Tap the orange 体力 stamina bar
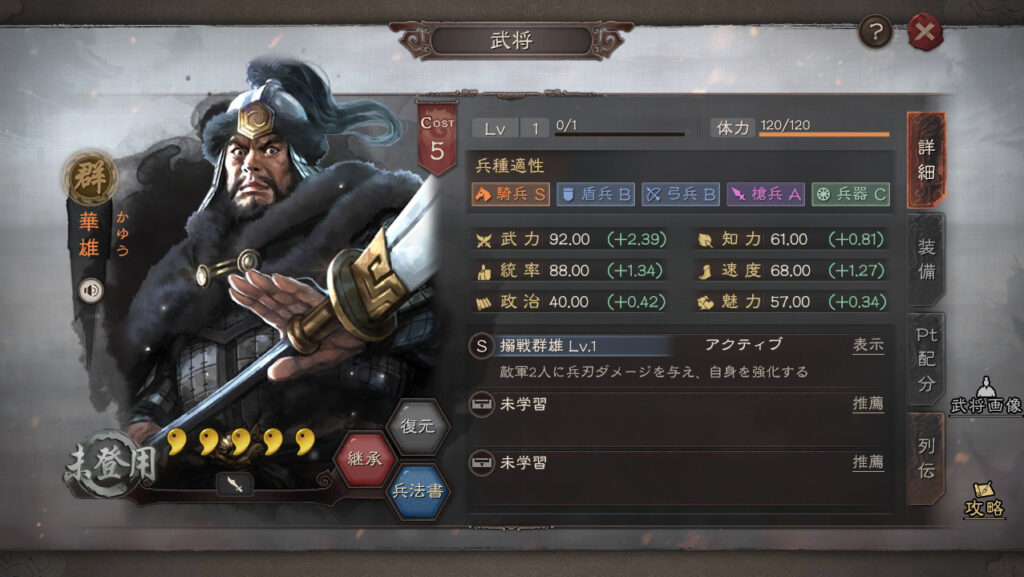Image resolution: width=1024 pixels, height=577 pixels. pyautogui.click(x=824, y=134)
